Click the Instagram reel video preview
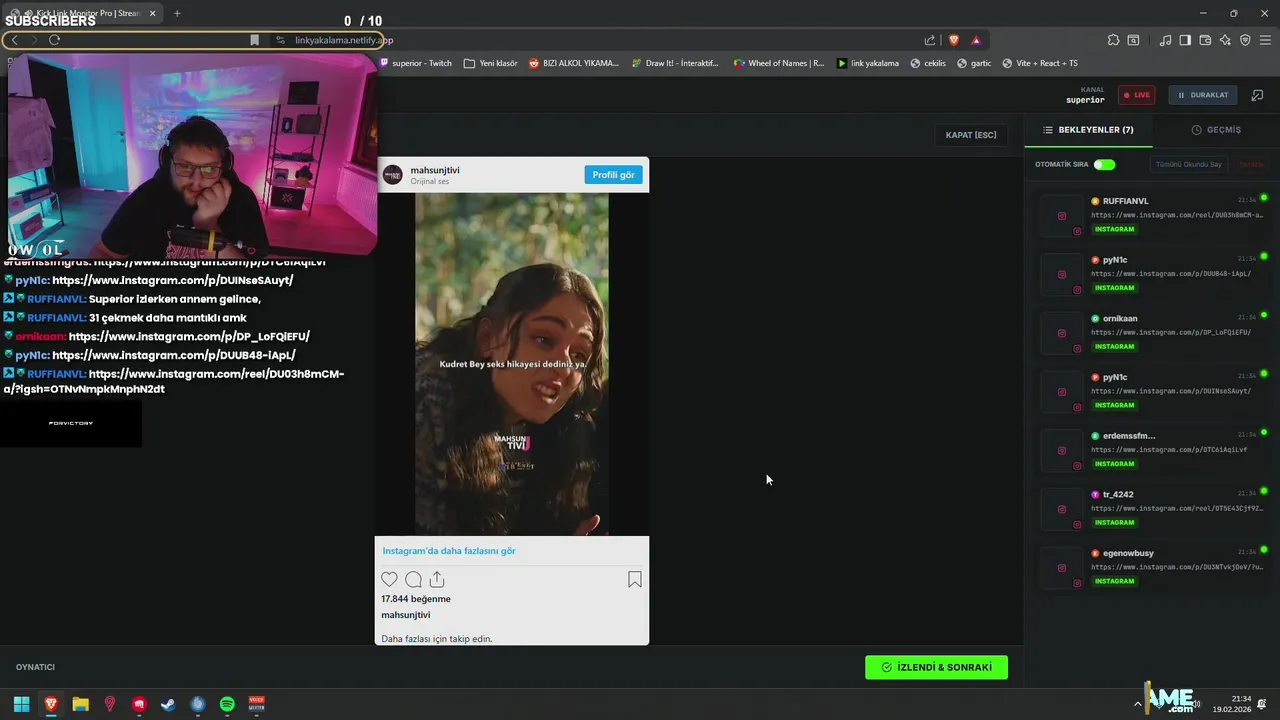Viewport: 1280px width, 720px height. pyautogui.click(x=512, y=364)
